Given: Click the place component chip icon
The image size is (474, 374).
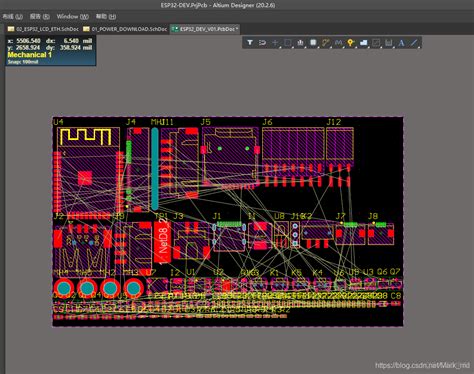Looking at the screenshot, I should [313, 43].
